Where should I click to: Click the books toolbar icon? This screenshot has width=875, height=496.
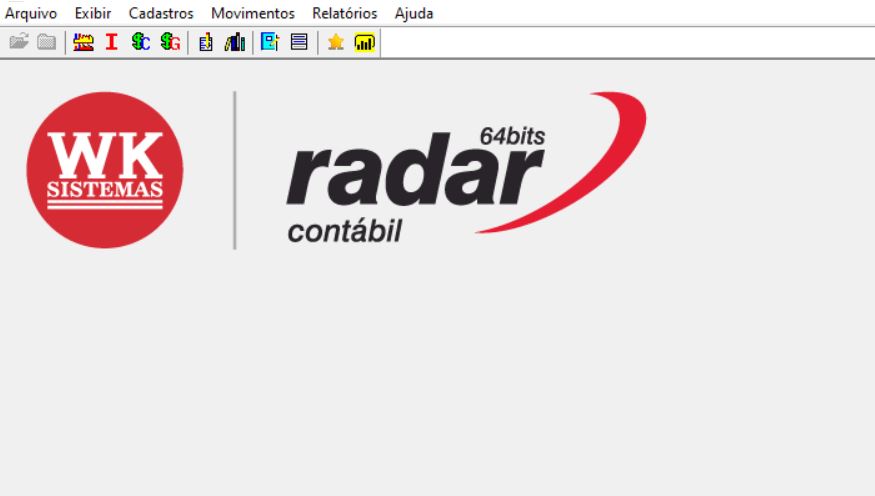tap(235, 42)
